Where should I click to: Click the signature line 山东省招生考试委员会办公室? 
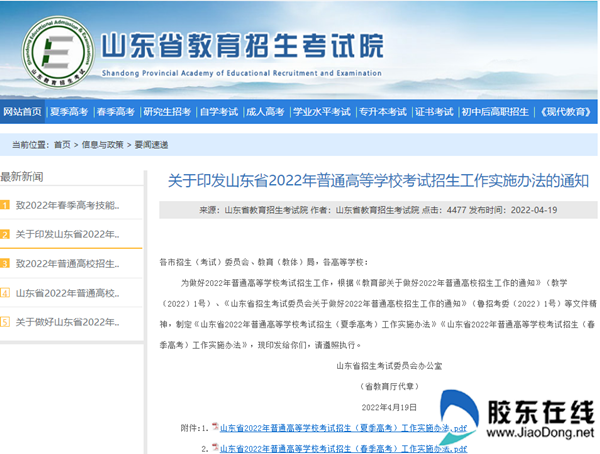click(389, 366)
